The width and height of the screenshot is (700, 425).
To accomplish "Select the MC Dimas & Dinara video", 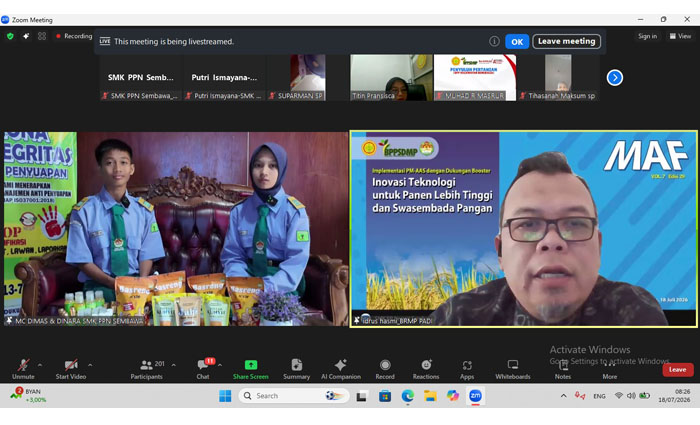I will pyautogui.click(x=176, y=229).
